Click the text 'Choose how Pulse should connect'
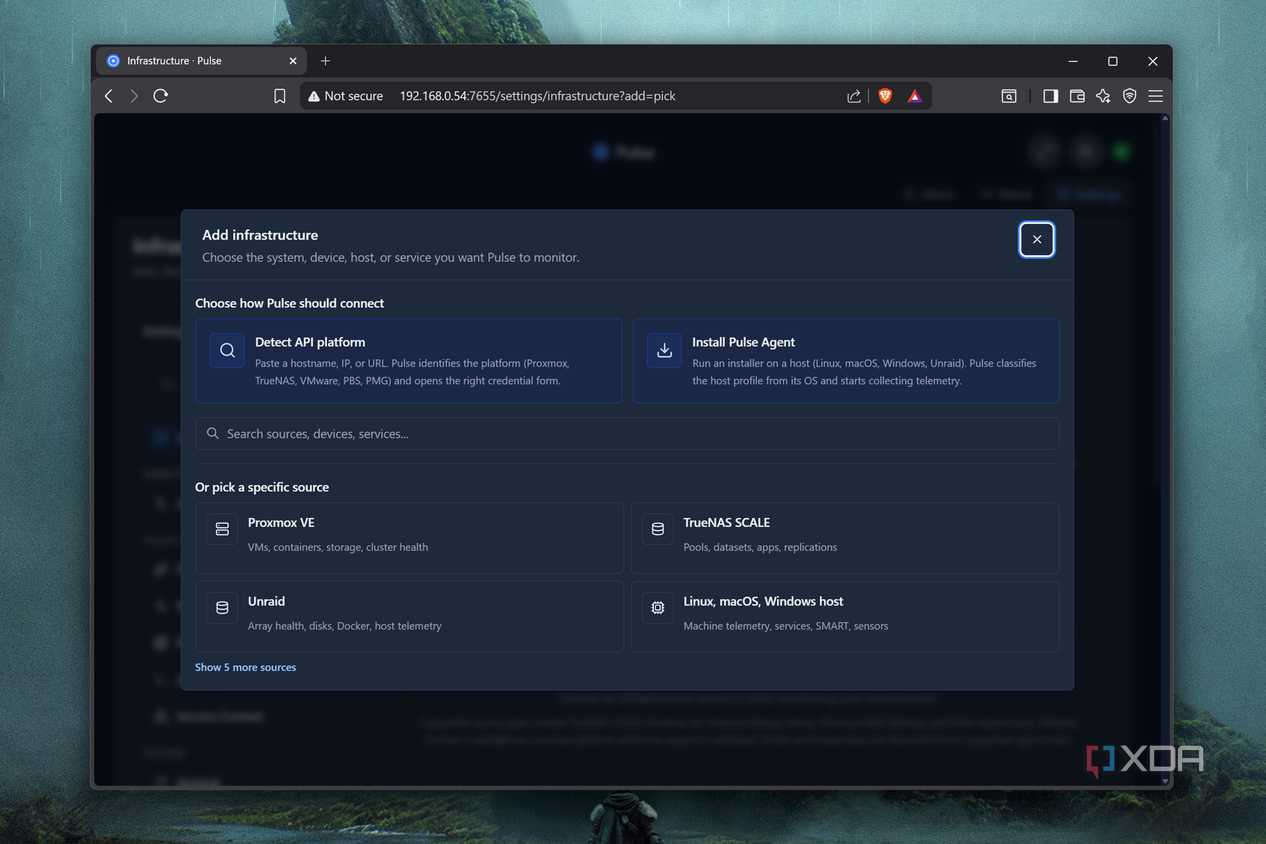 [x=289, y=303]
